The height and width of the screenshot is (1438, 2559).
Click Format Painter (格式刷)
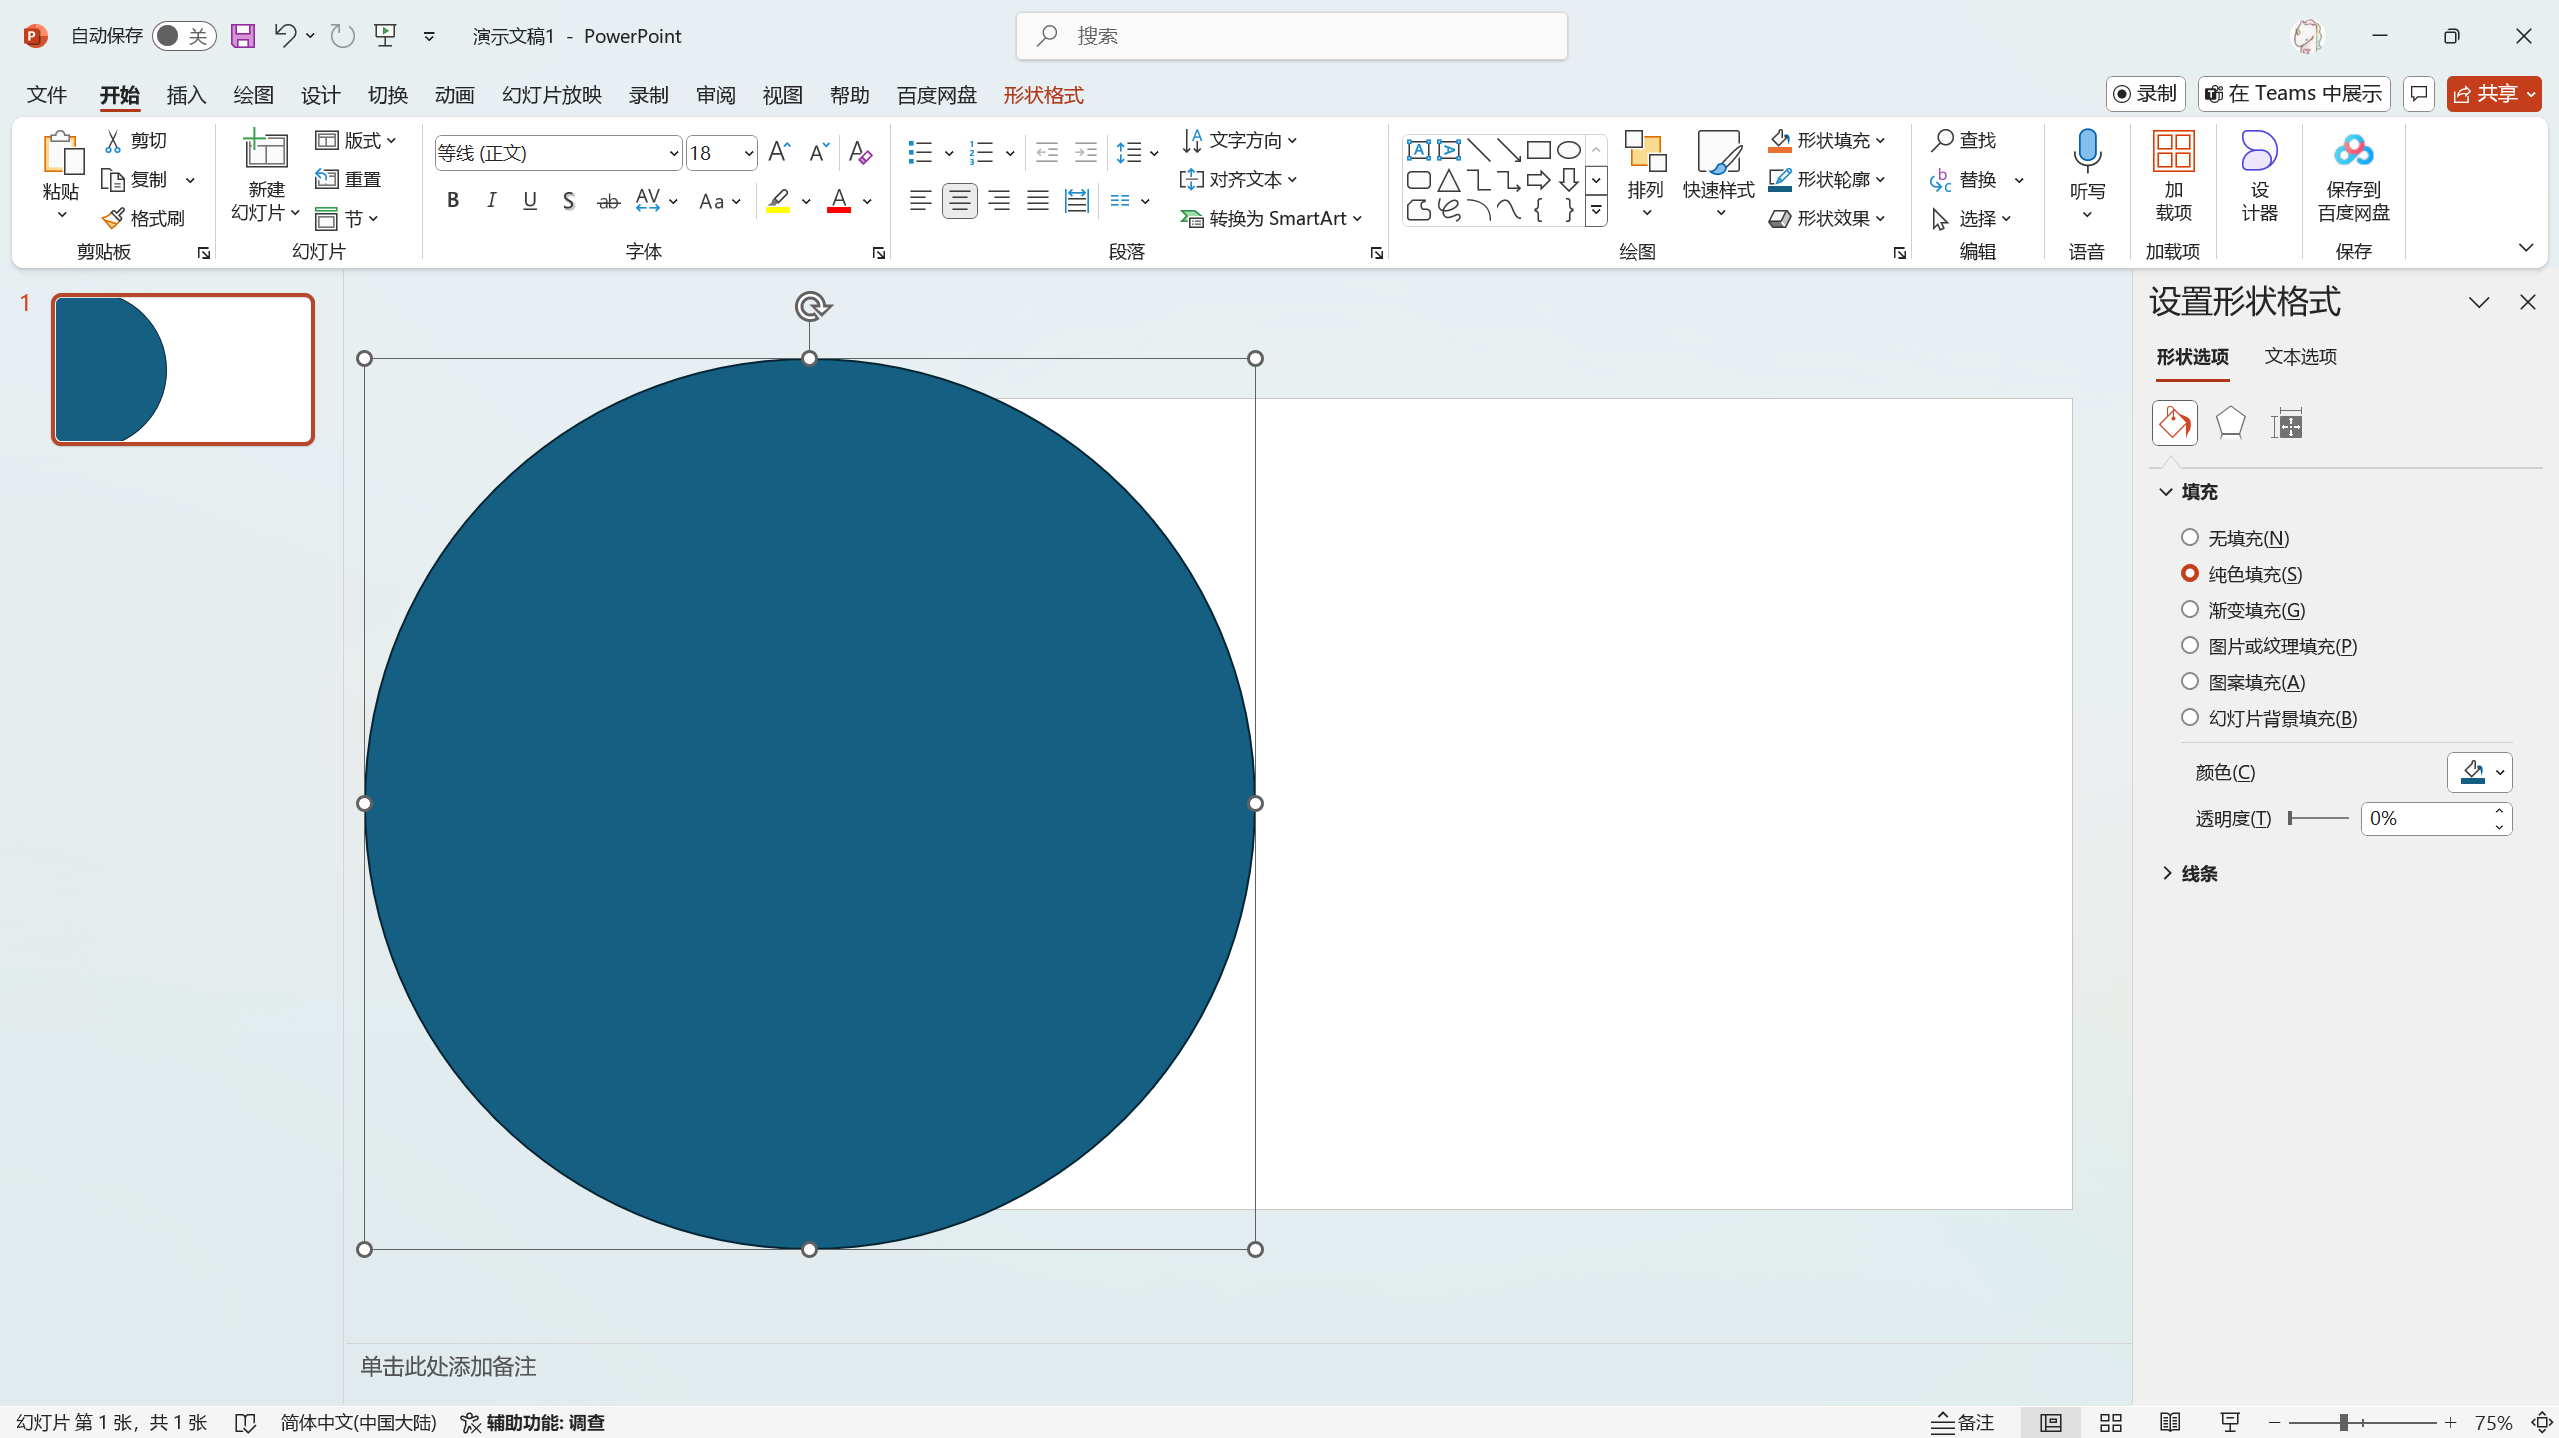pos(144,218)
